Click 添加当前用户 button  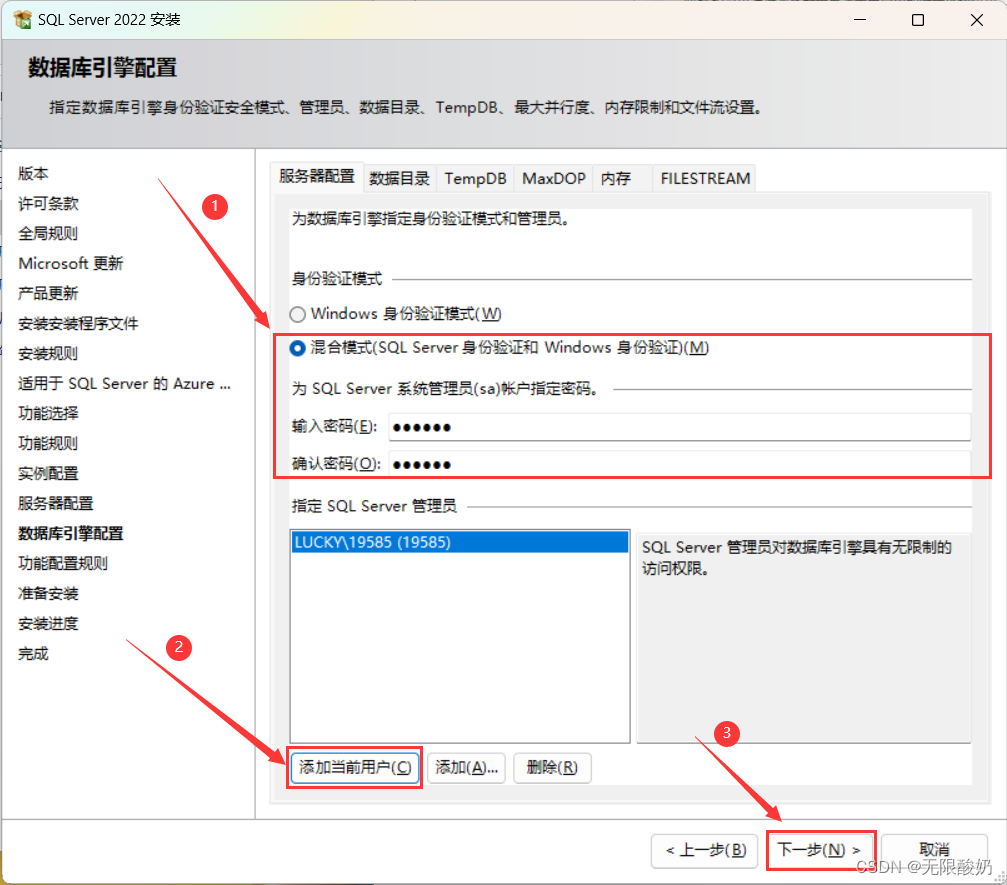click(355, 768)
